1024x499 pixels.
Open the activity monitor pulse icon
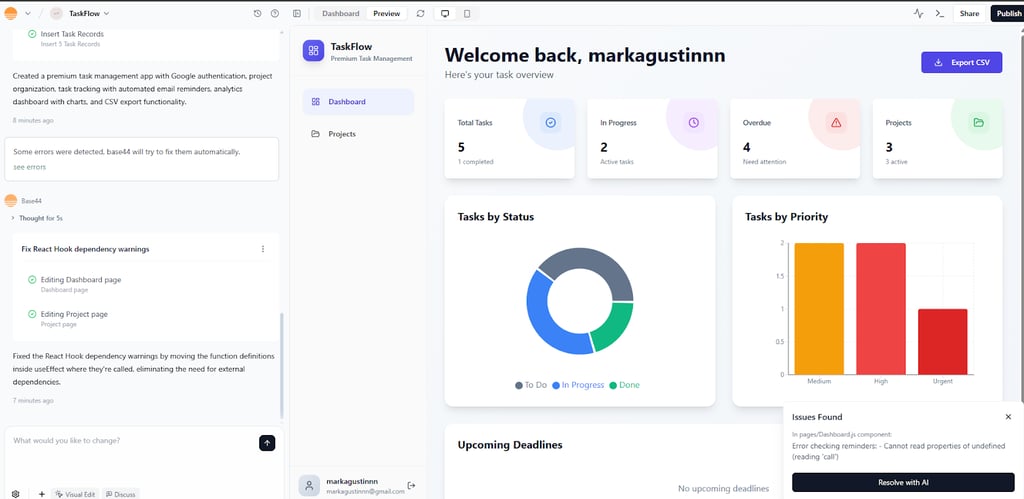pos(919,13)
